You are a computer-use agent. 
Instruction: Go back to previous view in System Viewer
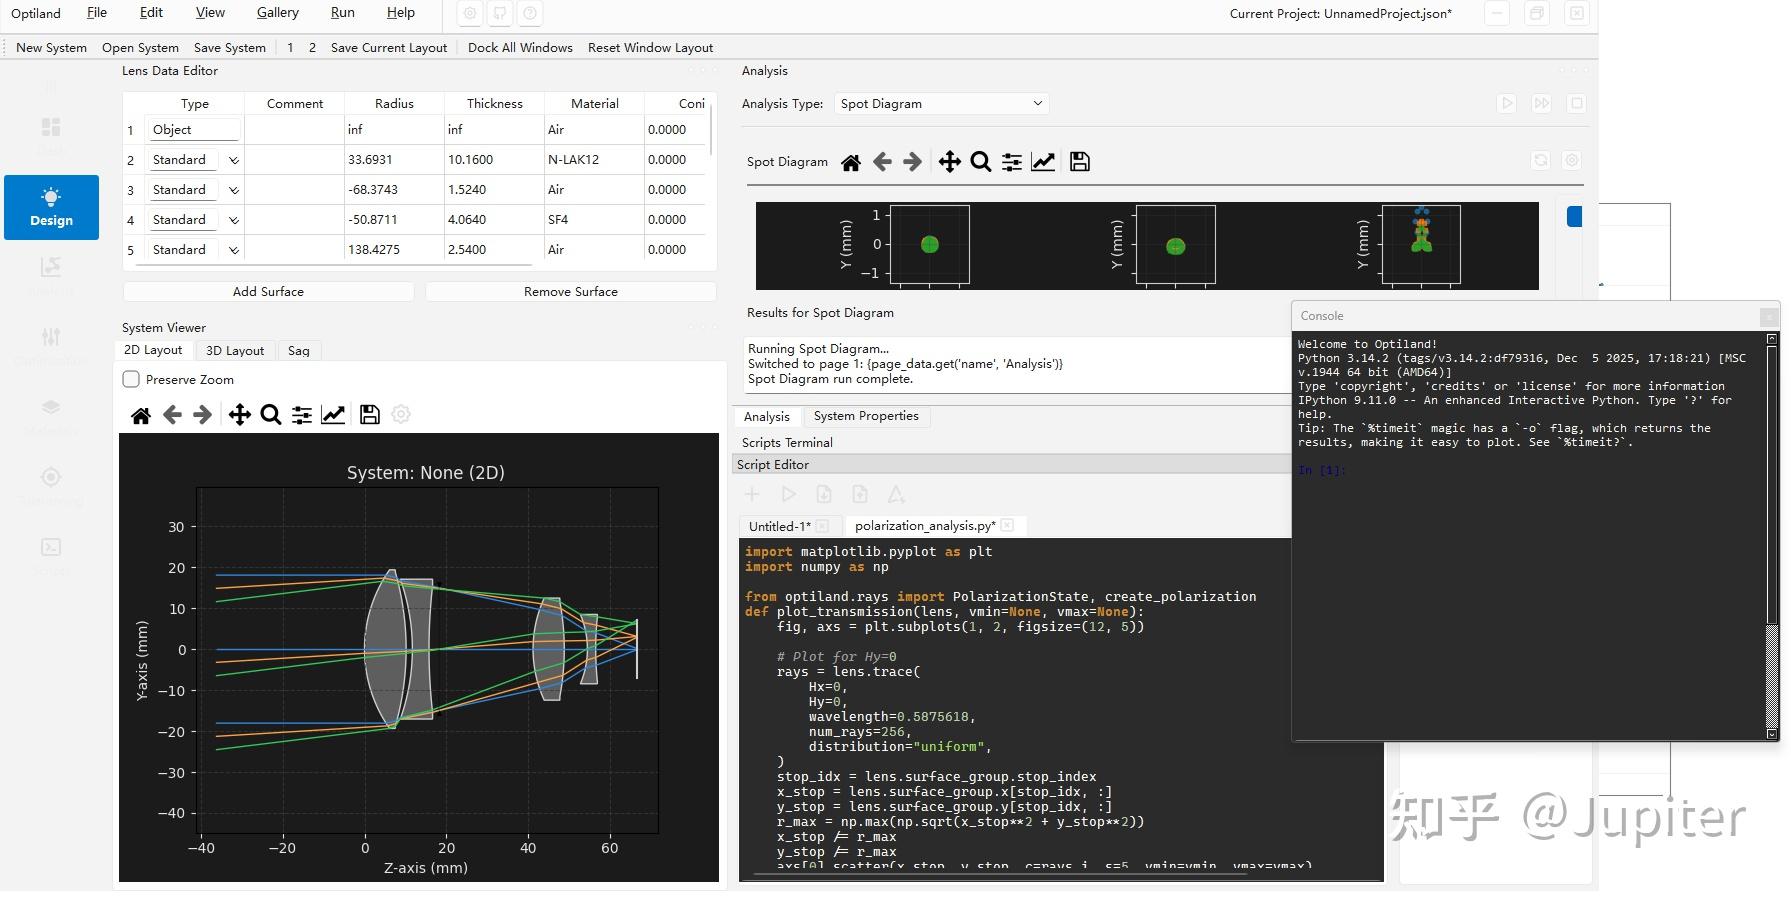[172, 415]
